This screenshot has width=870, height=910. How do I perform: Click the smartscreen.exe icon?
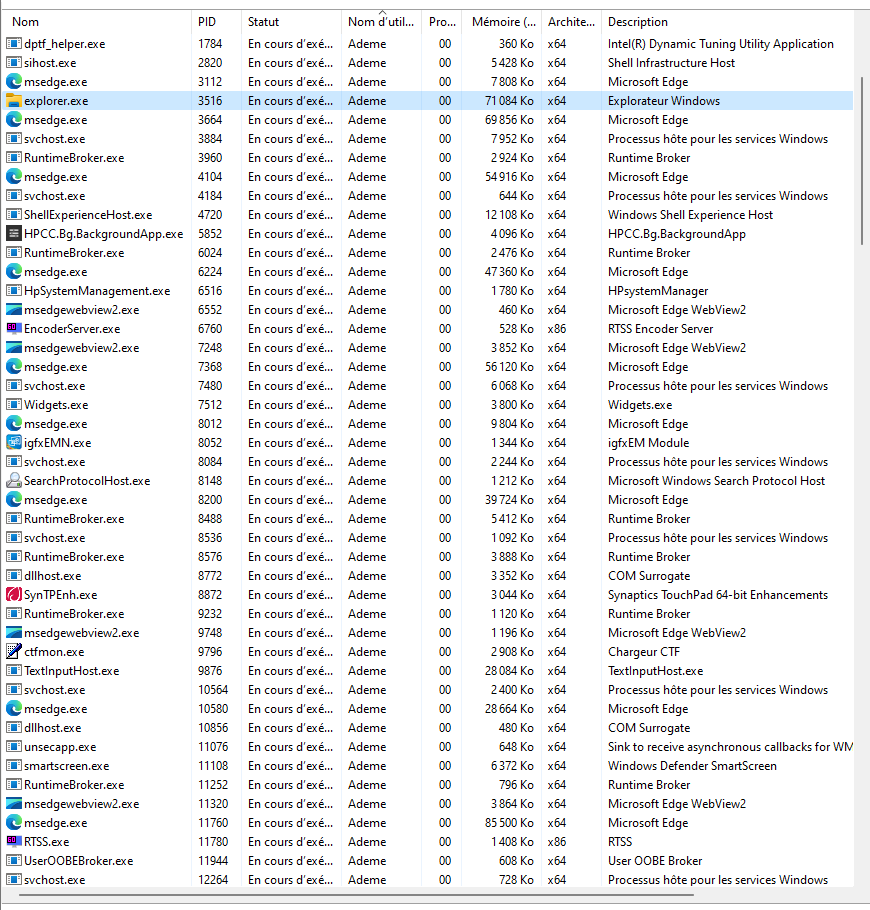[x=13, y=766]
